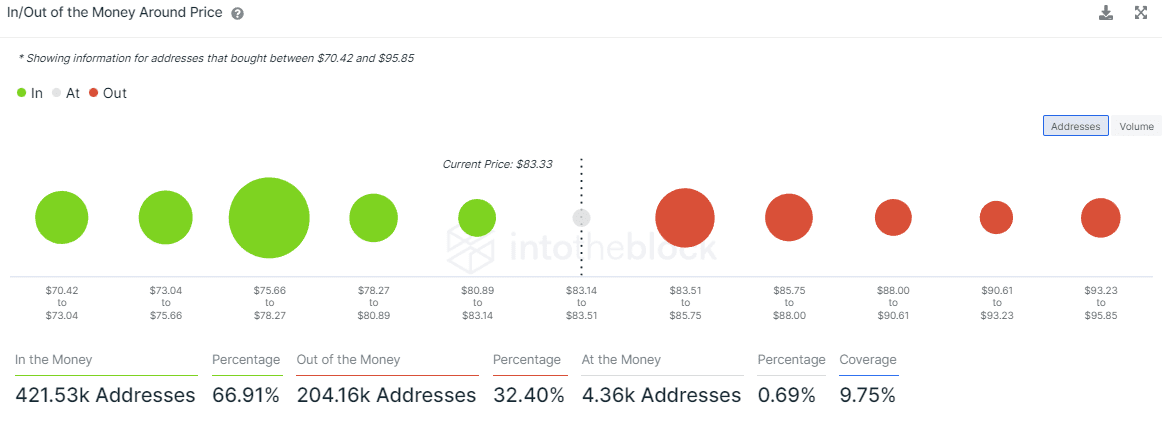
Task: Click the green bubble for $78.27 to $80.89
Action: [373, 218]
